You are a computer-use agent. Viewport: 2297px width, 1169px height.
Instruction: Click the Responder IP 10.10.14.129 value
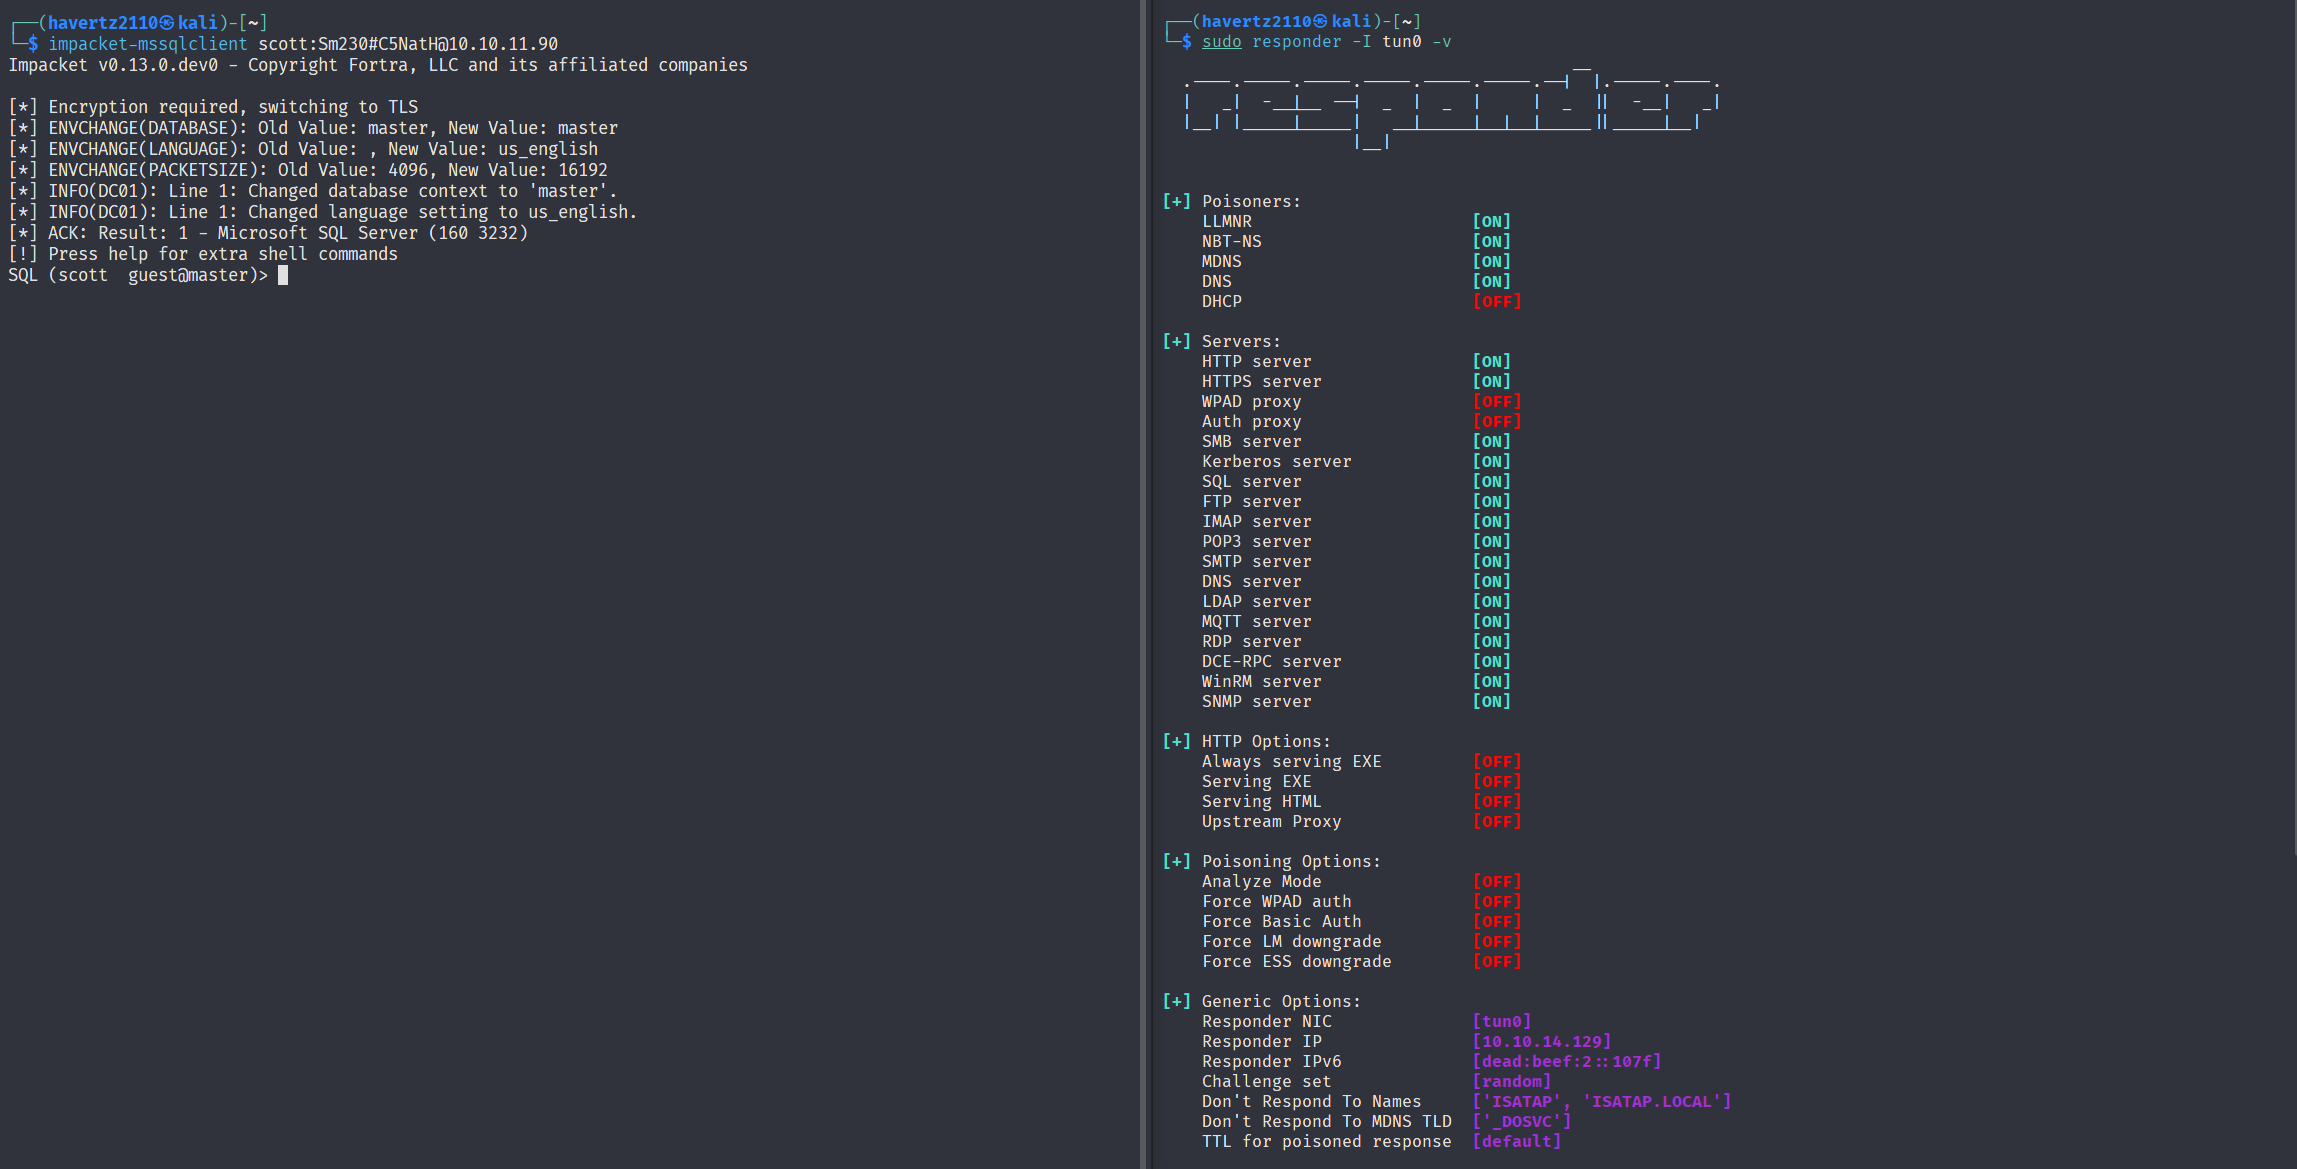pyautogui.click(x=1541, y=1042)
